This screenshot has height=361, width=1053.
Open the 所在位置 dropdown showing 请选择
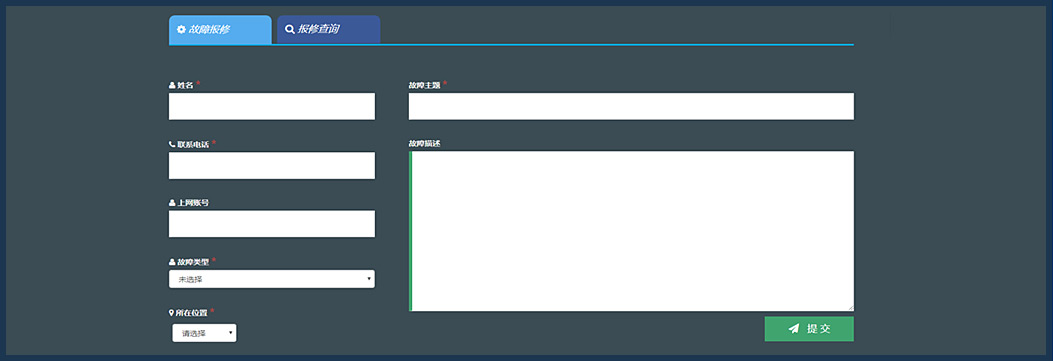tap(204, 333)
